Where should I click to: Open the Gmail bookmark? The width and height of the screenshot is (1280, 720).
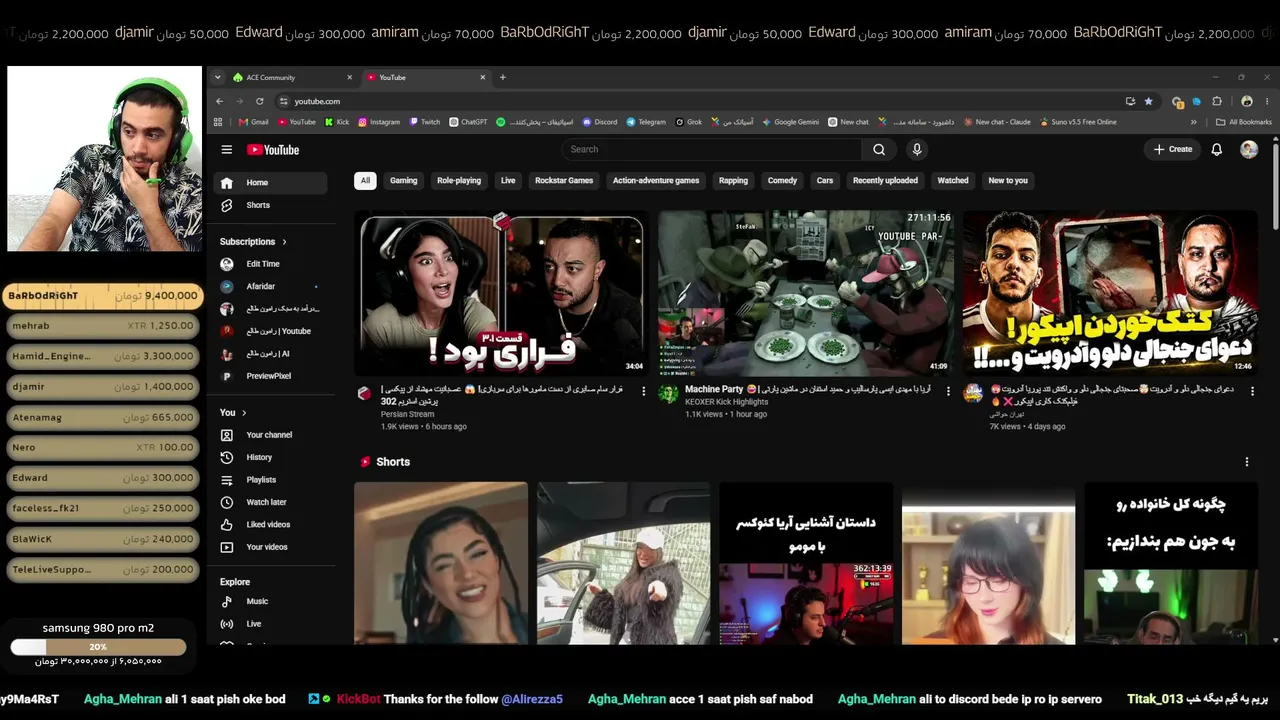[253, 122]
